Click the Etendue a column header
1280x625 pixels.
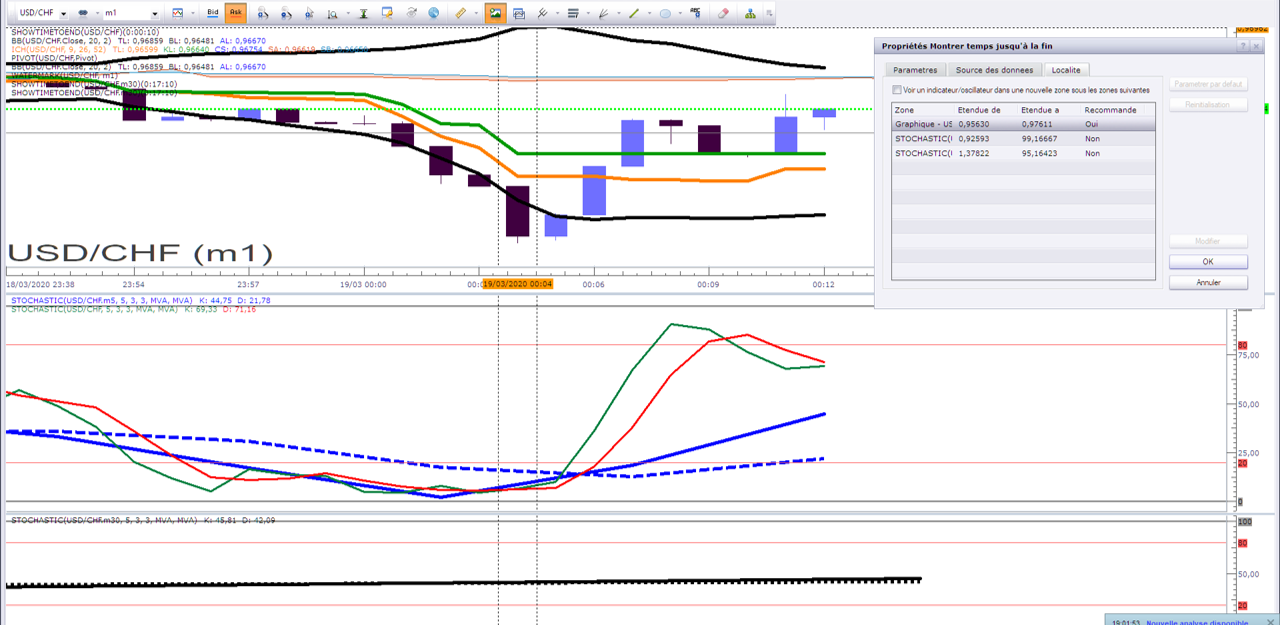1048,110
